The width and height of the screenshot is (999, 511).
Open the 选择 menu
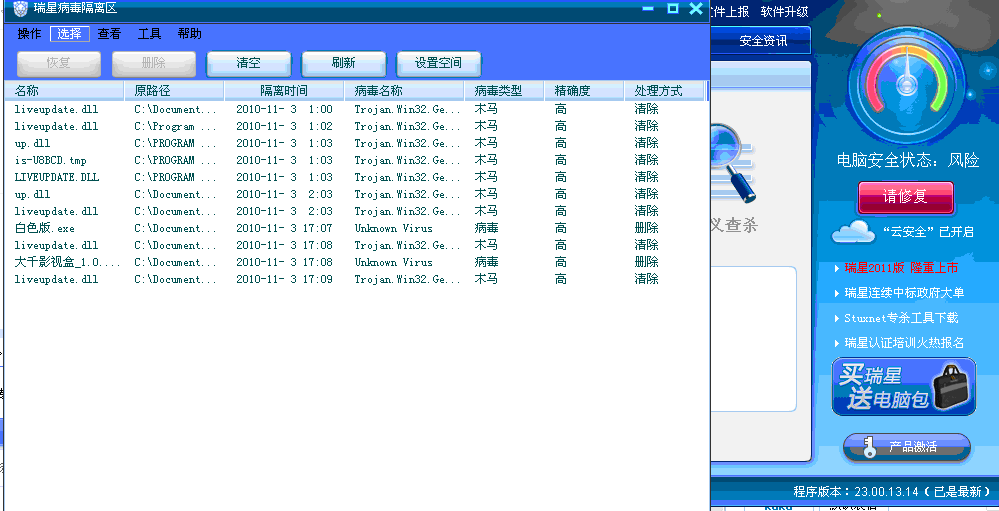(x=69, y=34)
